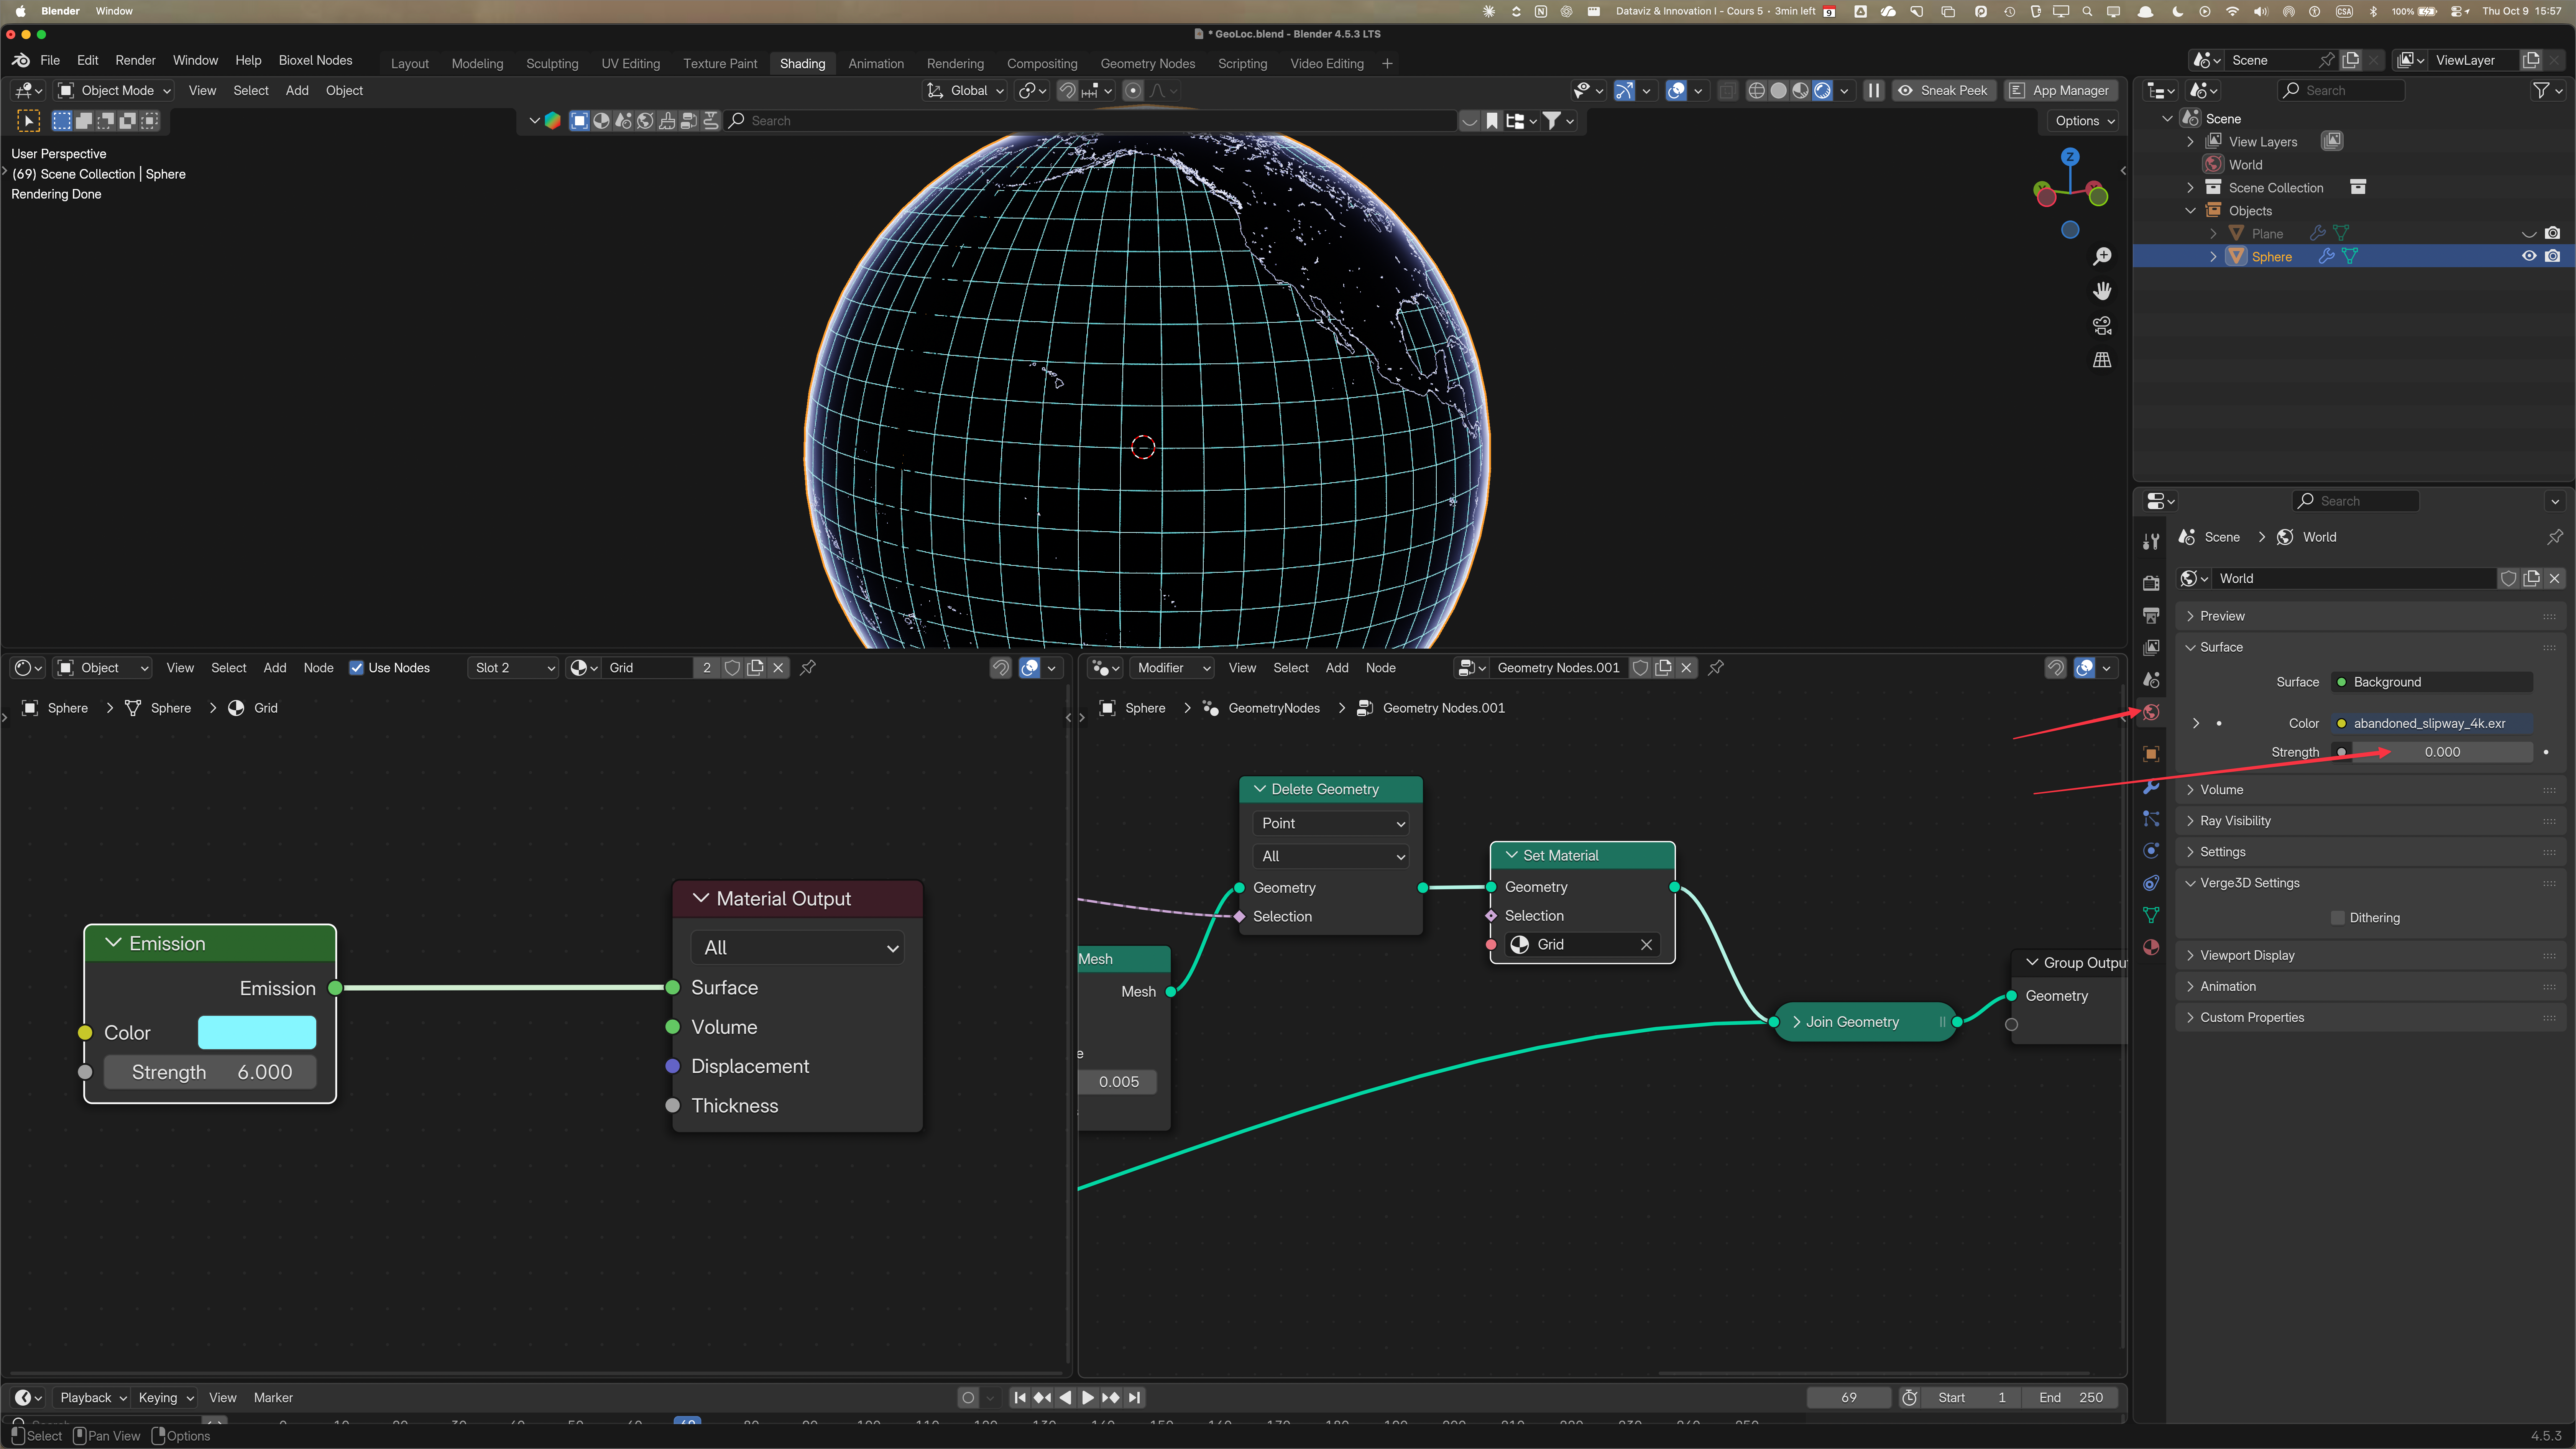
Task: Open the World properties tab
Action: (2151, 712)
